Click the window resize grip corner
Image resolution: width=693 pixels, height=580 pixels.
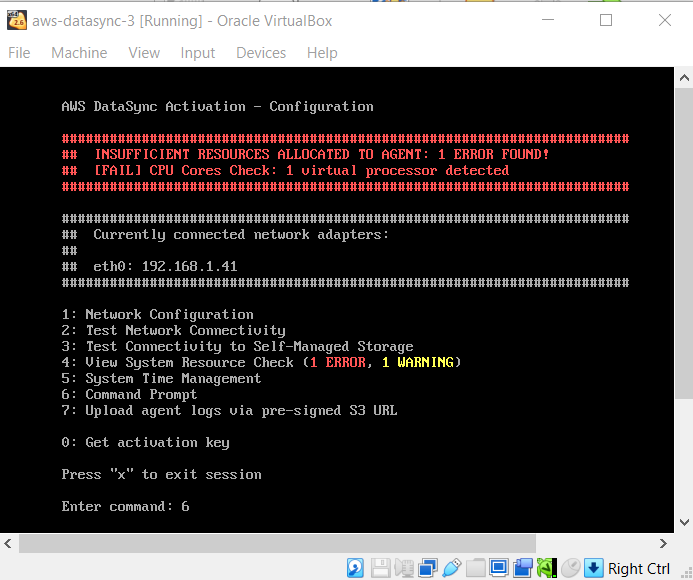pos(687,573)
